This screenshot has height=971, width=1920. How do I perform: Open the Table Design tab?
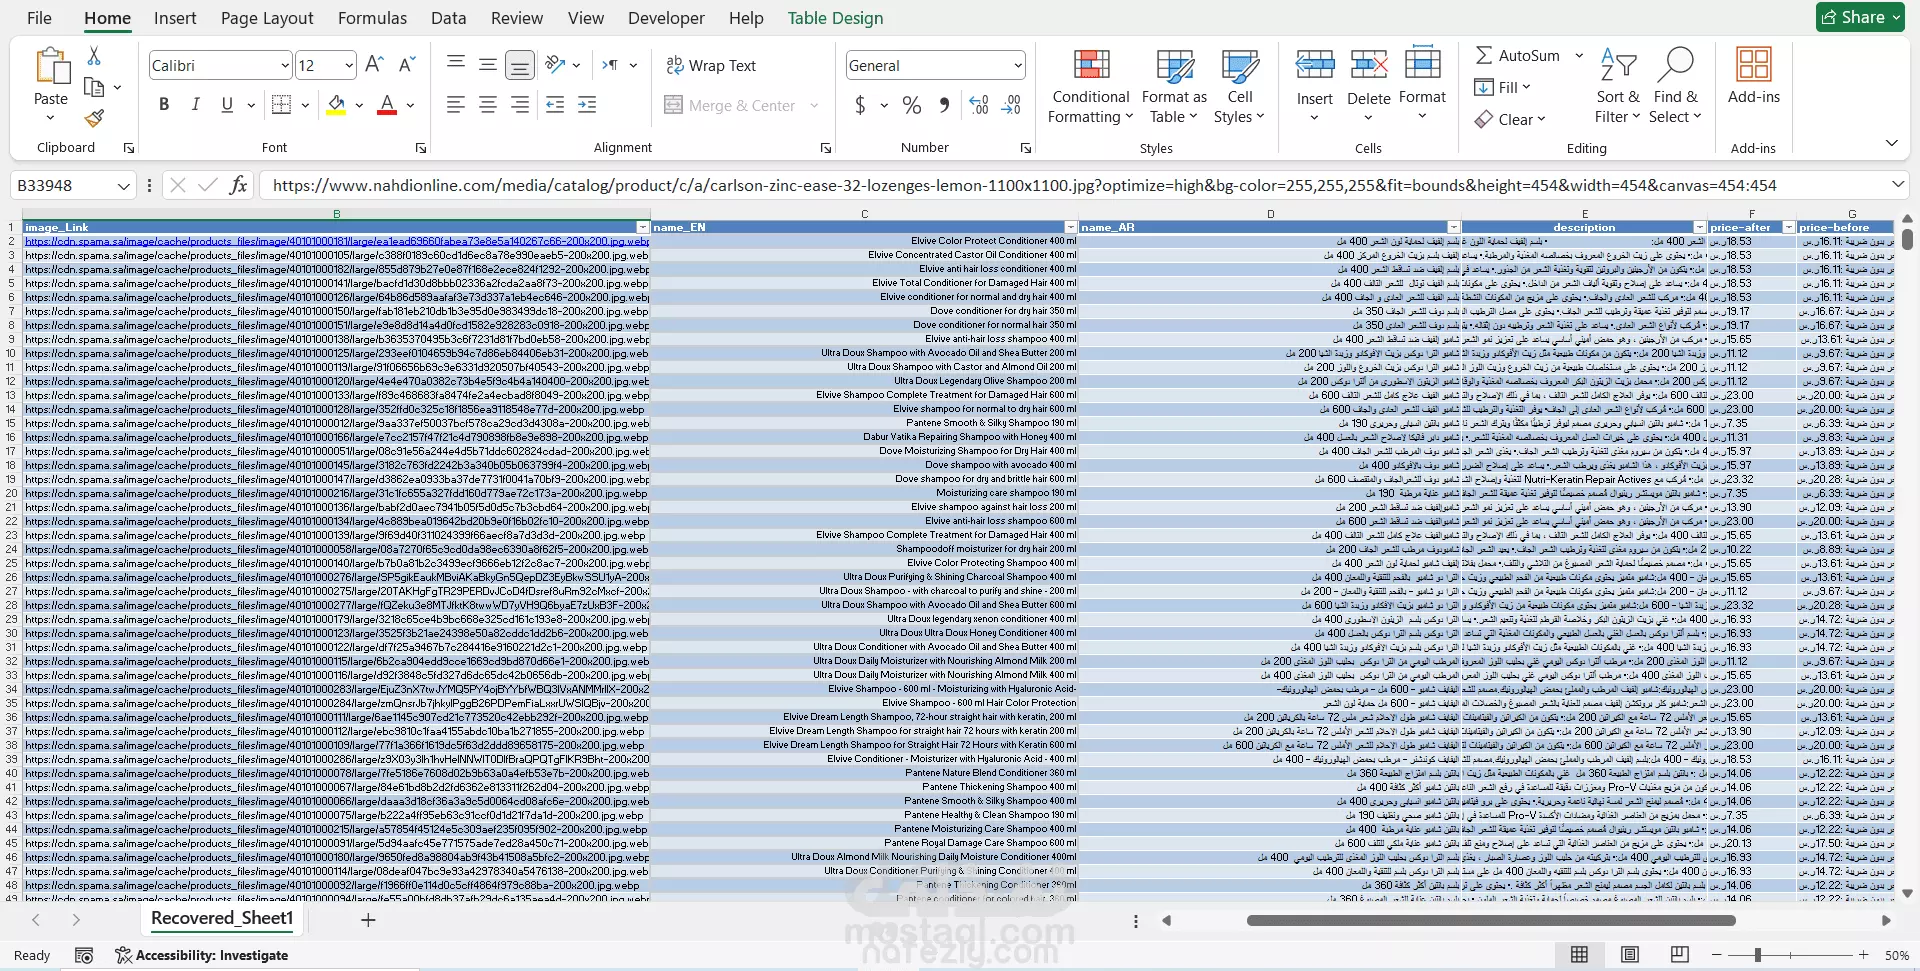click(x=835, y=18)
